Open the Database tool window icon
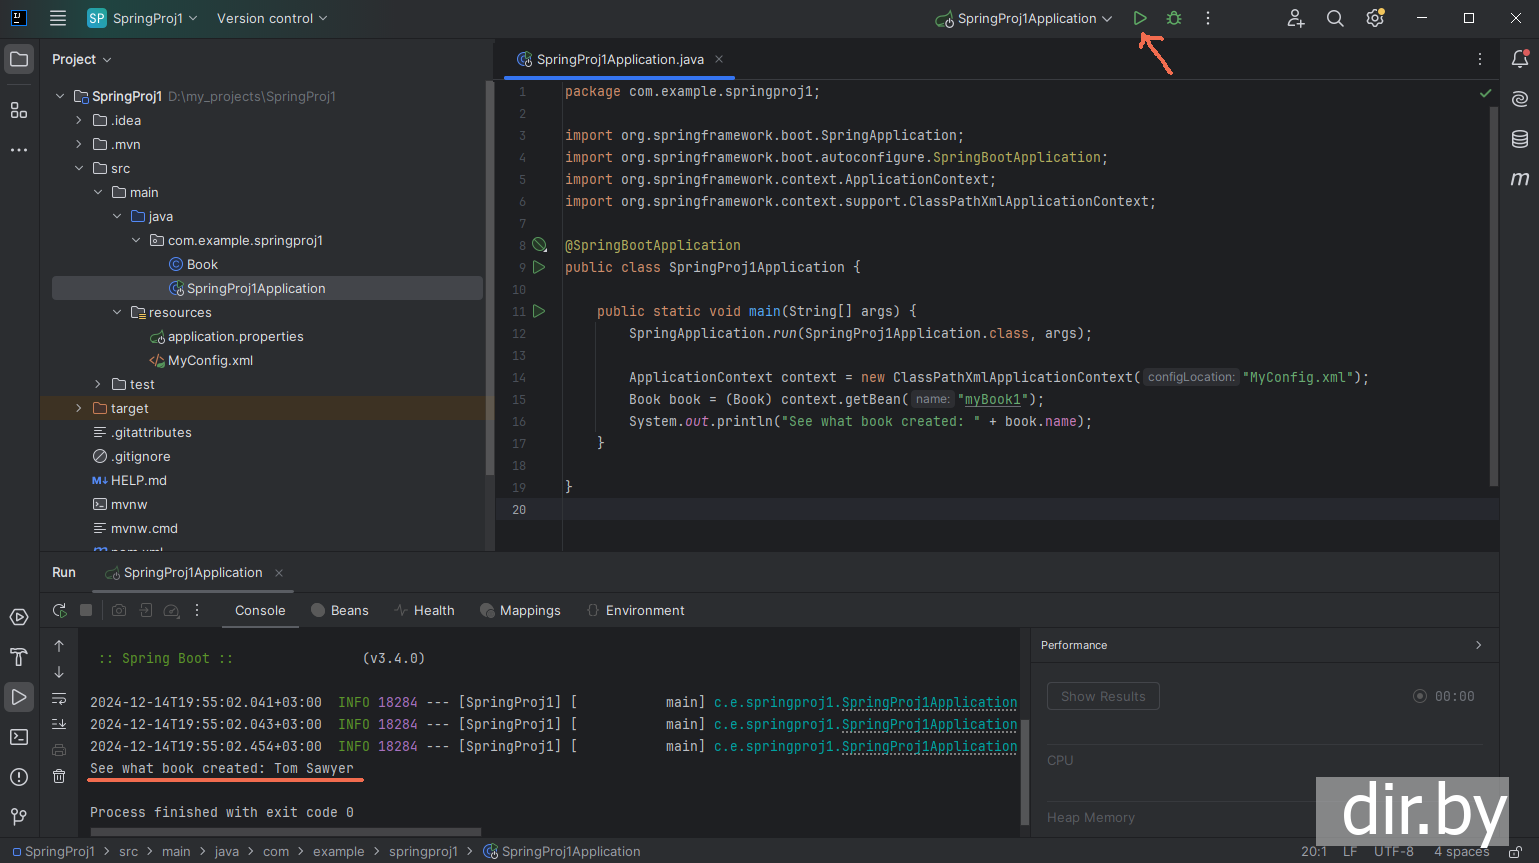1539x863 pixels. 1520,139
